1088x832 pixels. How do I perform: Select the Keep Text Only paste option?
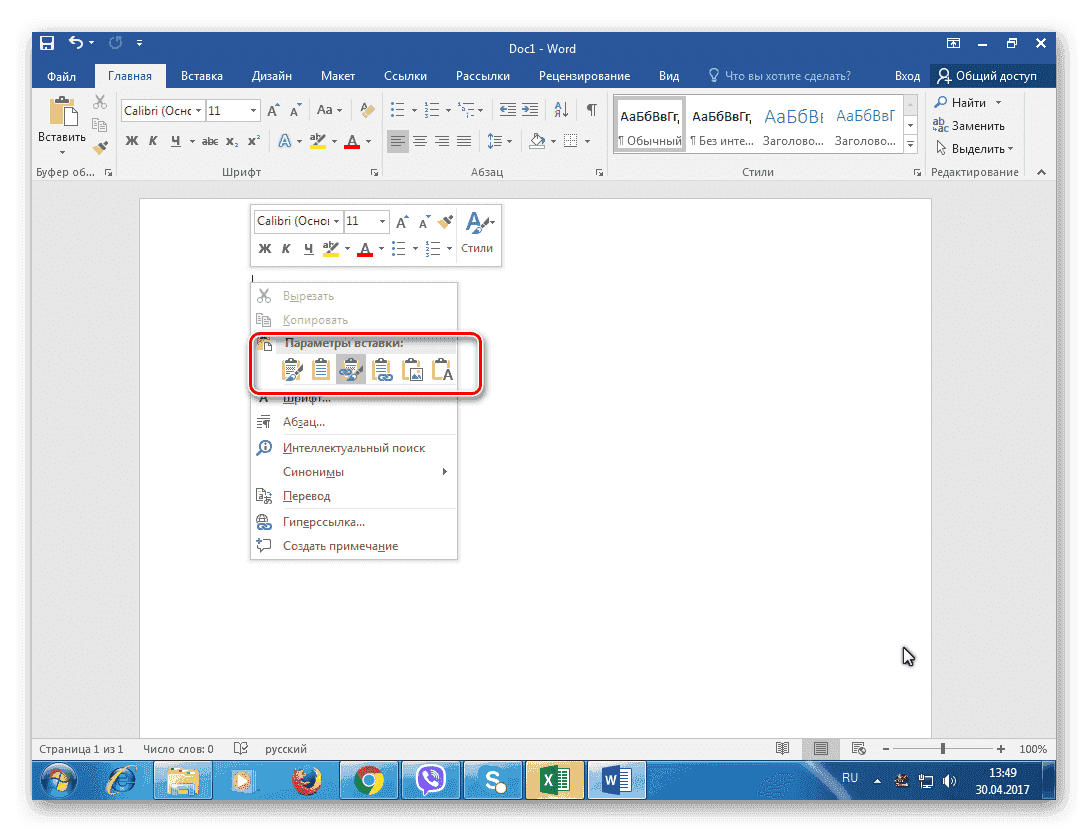coord(442,371)
